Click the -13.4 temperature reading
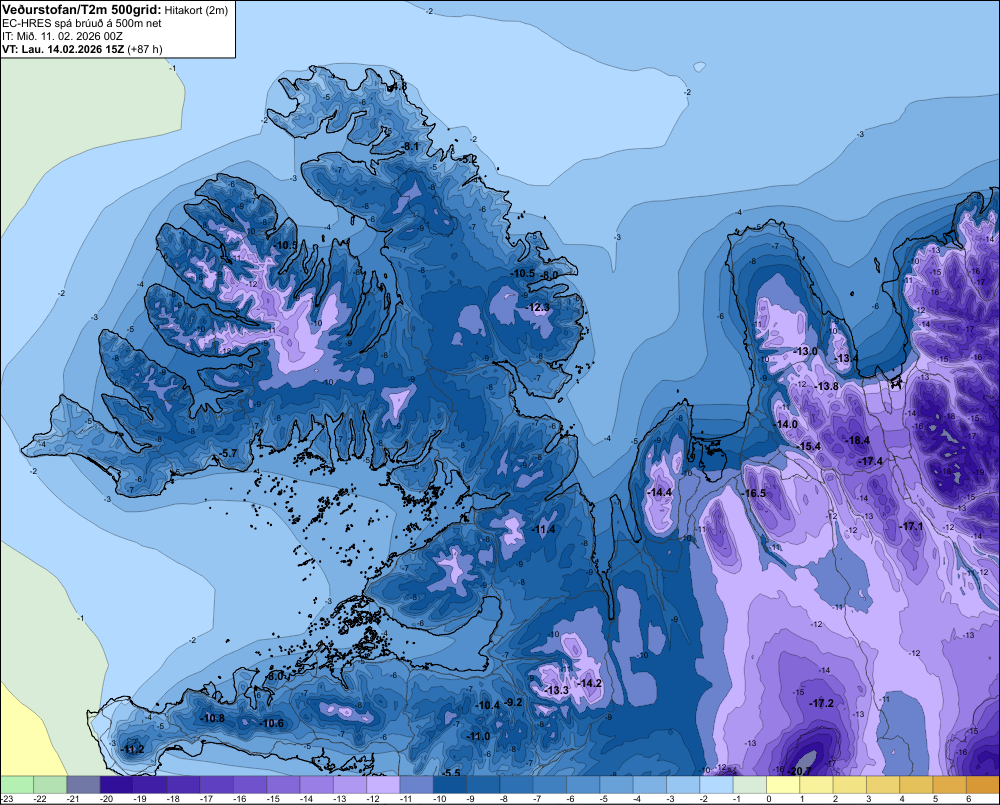 pyautogui.click(x=846, y=358)
